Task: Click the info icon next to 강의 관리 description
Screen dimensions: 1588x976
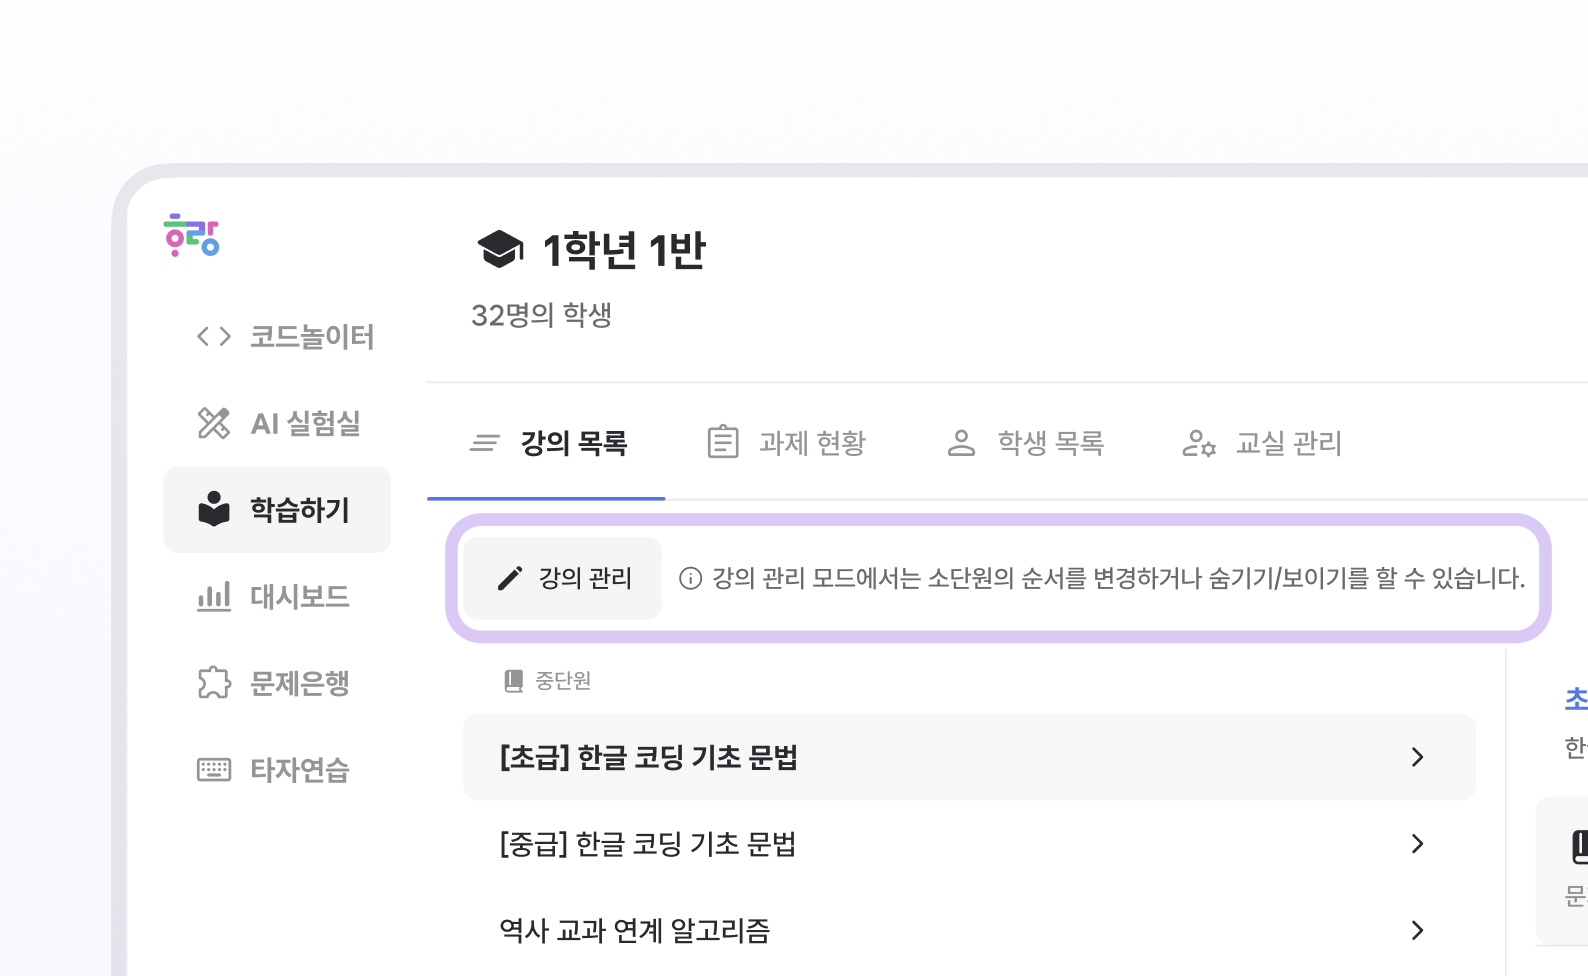Action: pos(690,578)
